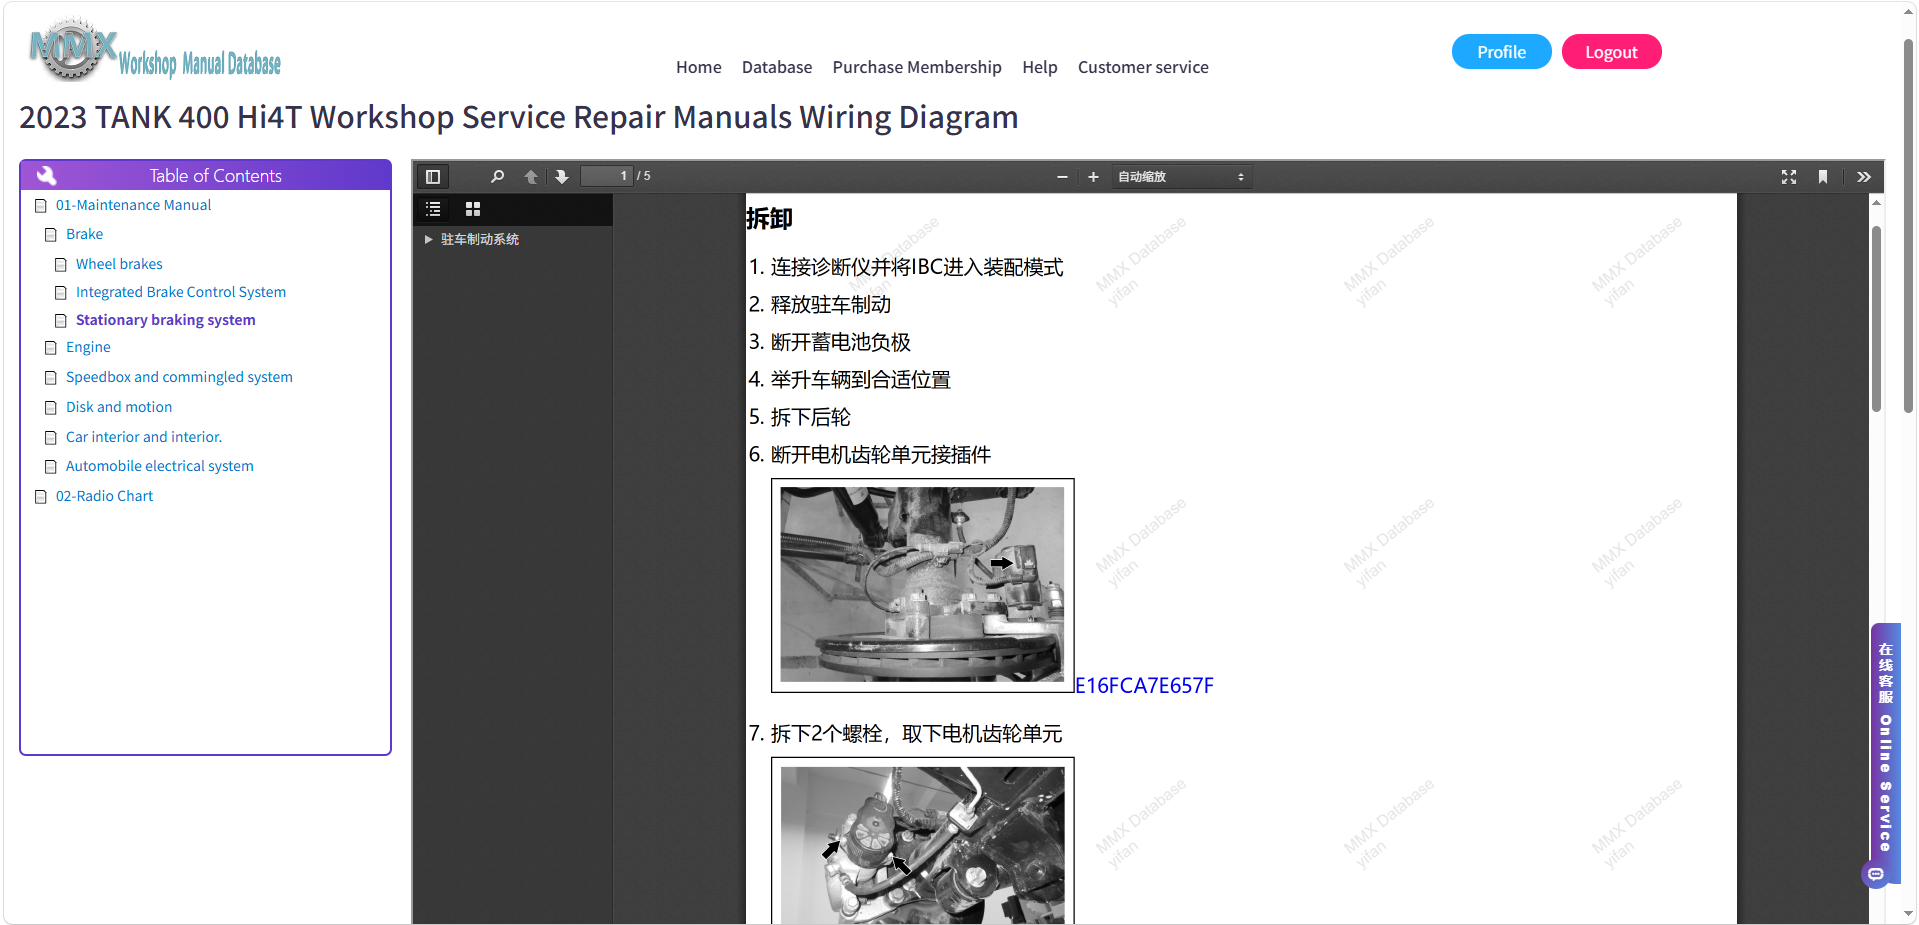This screenshot has height=925, width=1919.
Task: Click the 拆卸 heading
Action: (769, 219)
